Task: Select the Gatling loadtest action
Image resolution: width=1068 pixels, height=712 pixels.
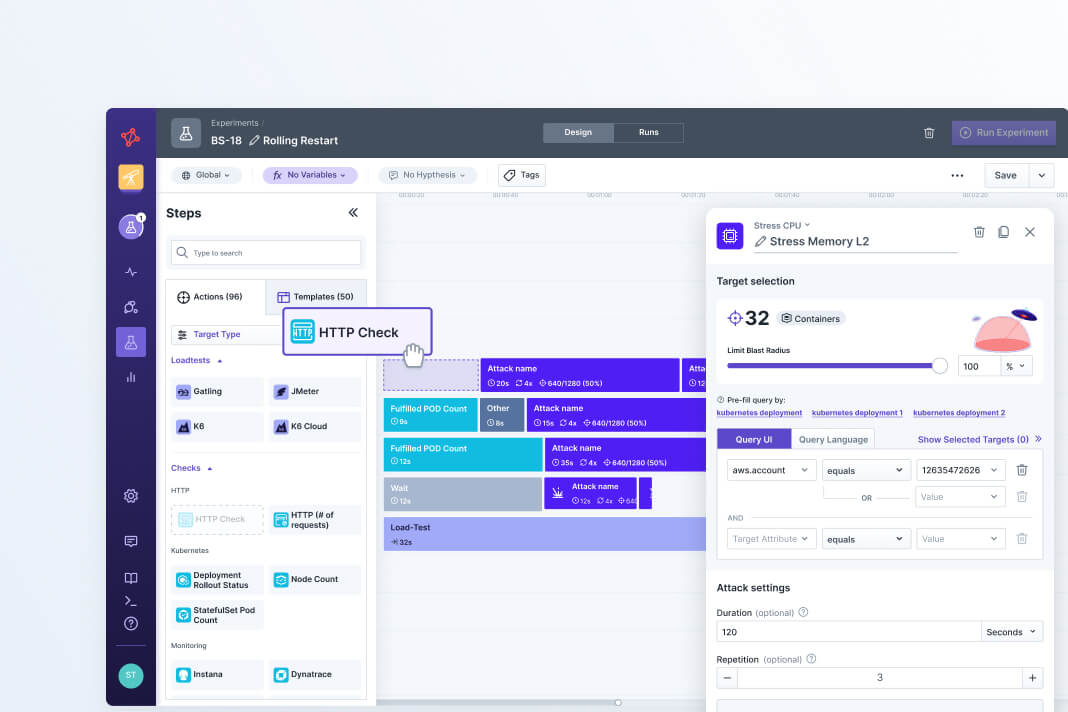Action: (x=217, y=392)
